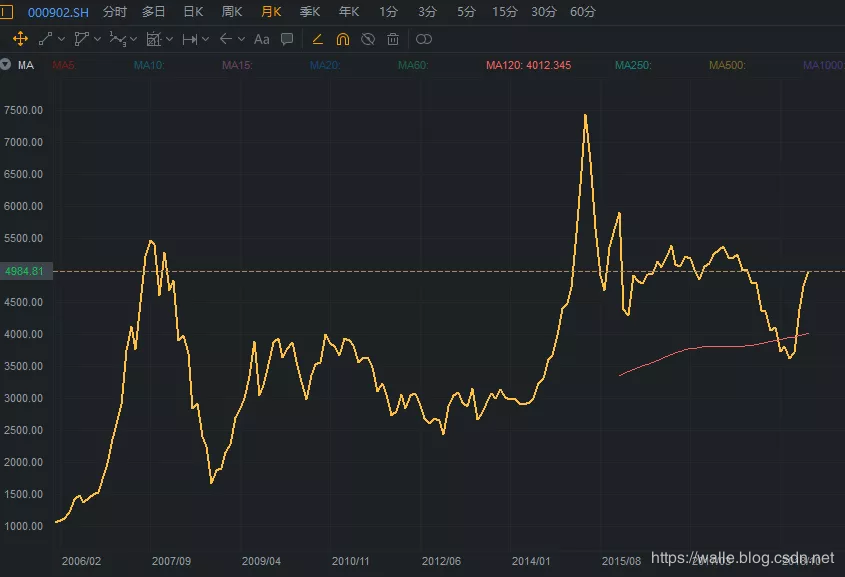Toggle the MA250 moving average line
Viewport: 845px width, 577px height.
pos(633,65)
